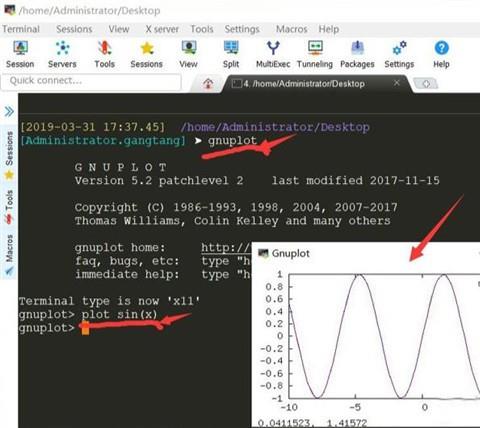The height and width of the screenshot is (428, 480).
Task: Click the 'plot sin(x)' command text
Action: [119, 315]
